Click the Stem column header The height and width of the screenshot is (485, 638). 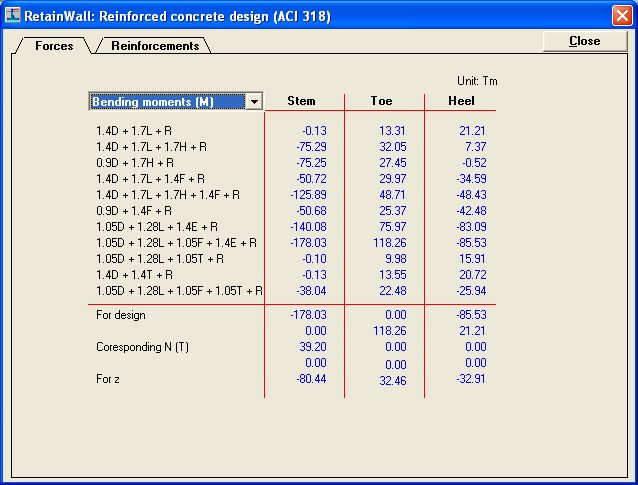coord(301,101)
